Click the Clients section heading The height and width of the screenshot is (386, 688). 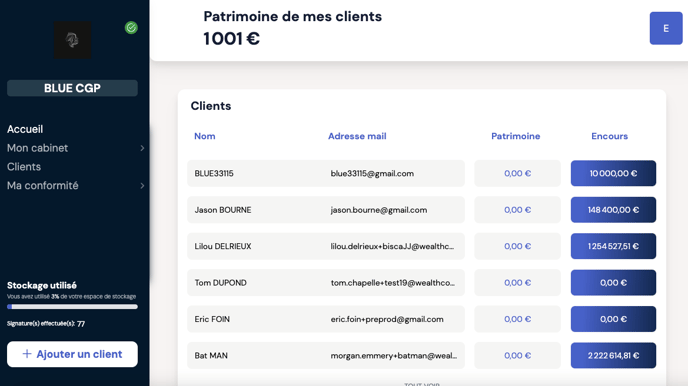coord(211,106)
